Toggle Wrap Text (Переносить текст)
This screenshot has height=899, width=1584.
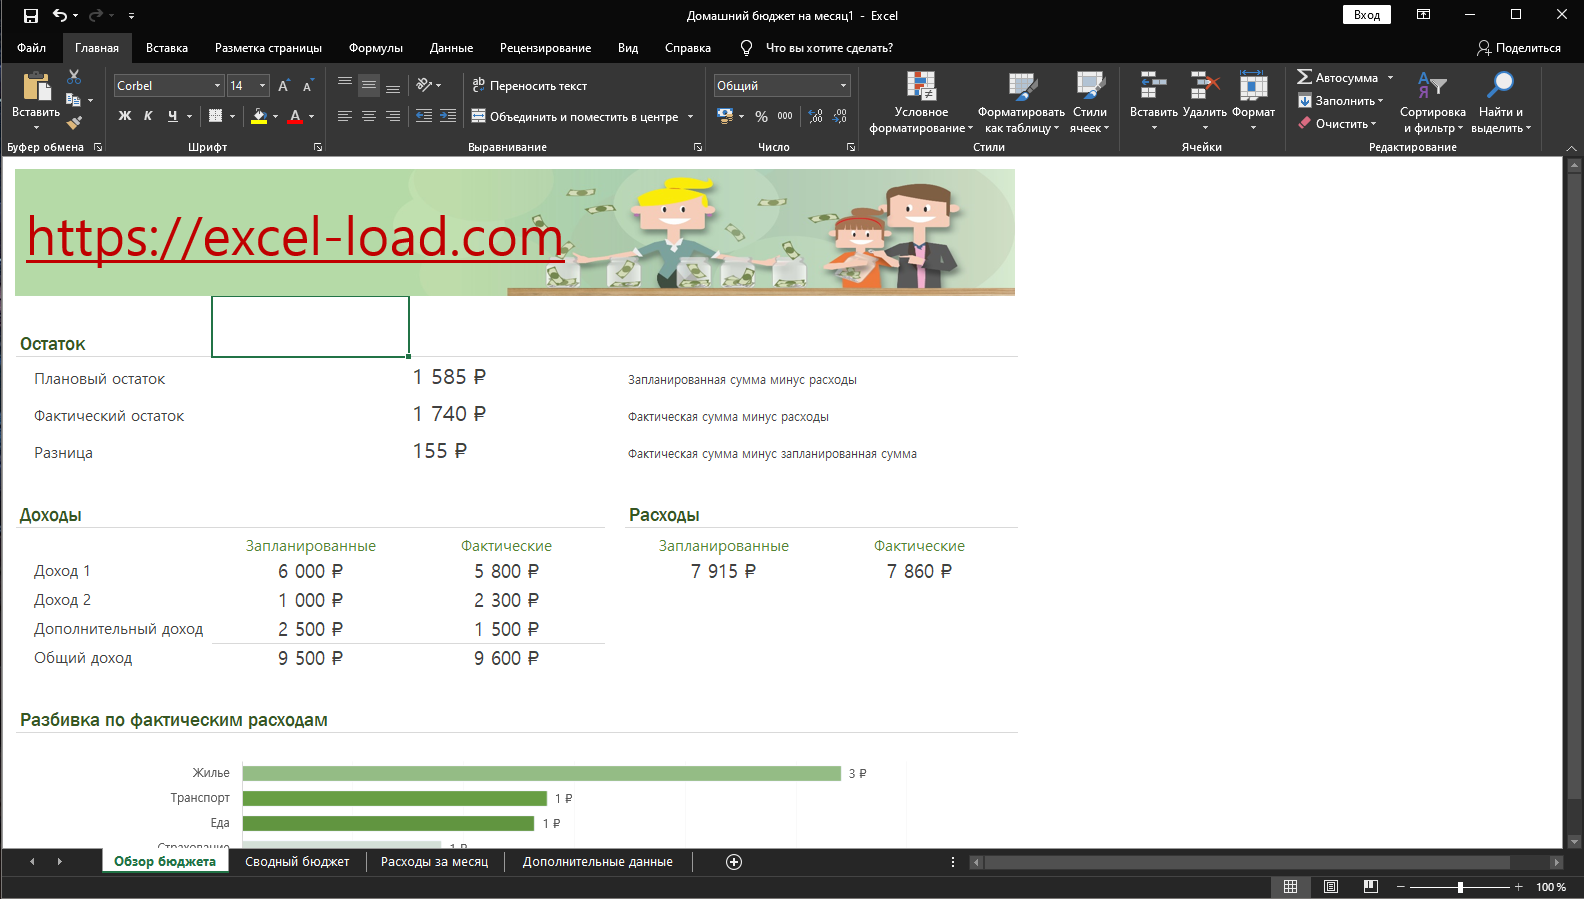(530, 86)
